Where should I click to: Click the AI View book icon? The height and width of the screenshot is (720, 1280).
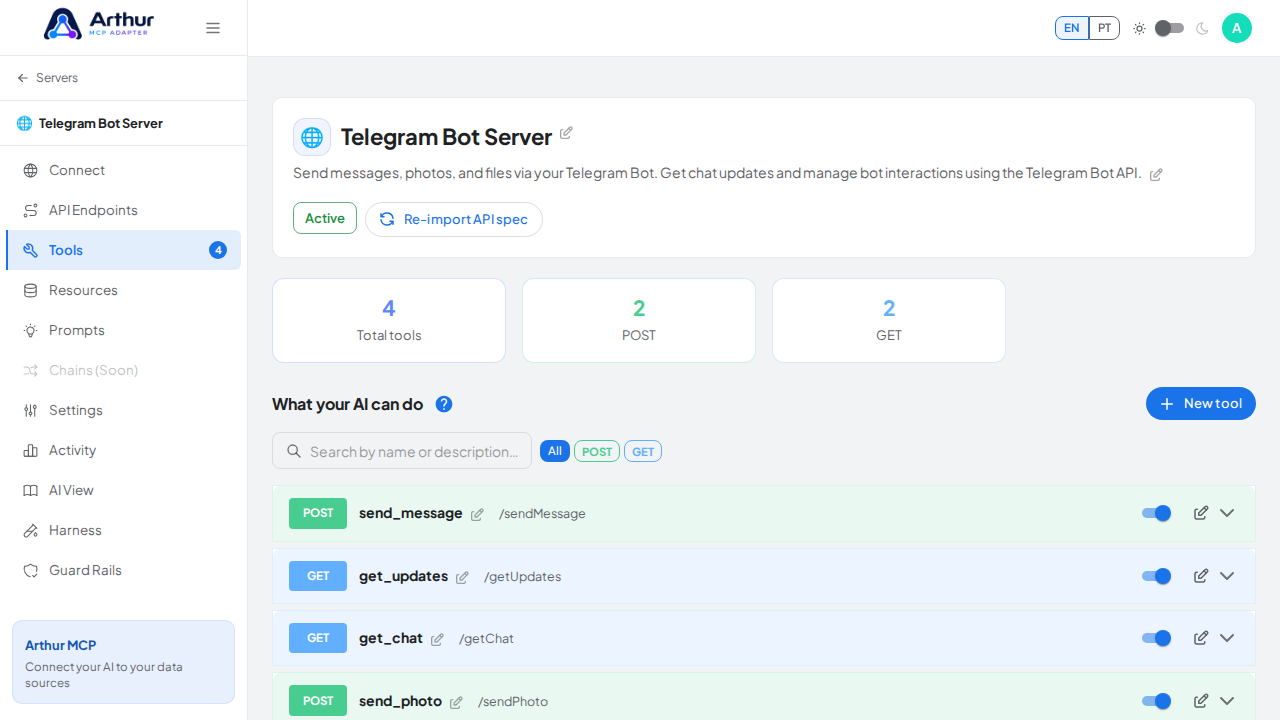pyautogui.click(x=31, y=490)
